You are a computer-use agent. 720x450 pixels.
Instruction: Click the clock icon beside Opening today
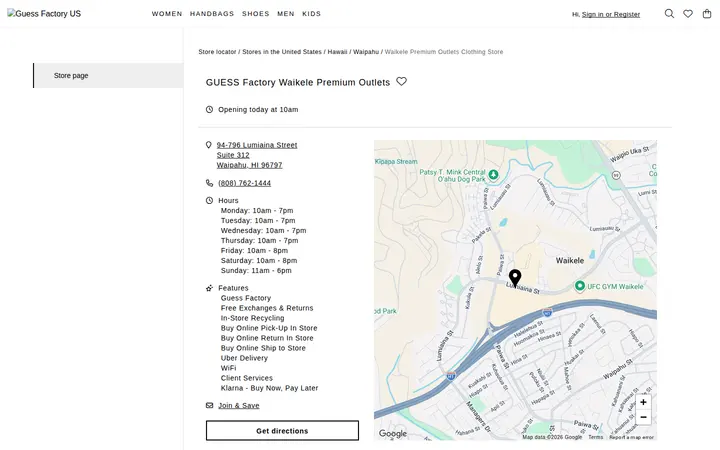click(209, 109)
